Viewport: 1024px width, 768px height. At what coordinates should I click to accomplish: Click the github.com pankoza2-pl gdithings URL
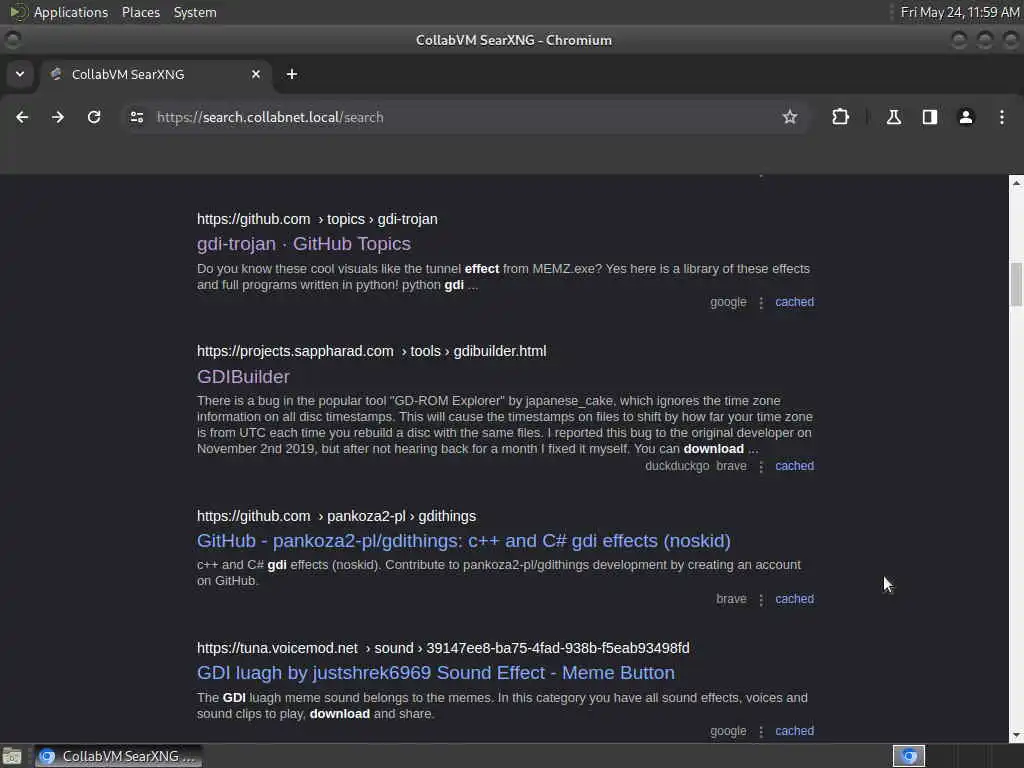tap(336, 516)
